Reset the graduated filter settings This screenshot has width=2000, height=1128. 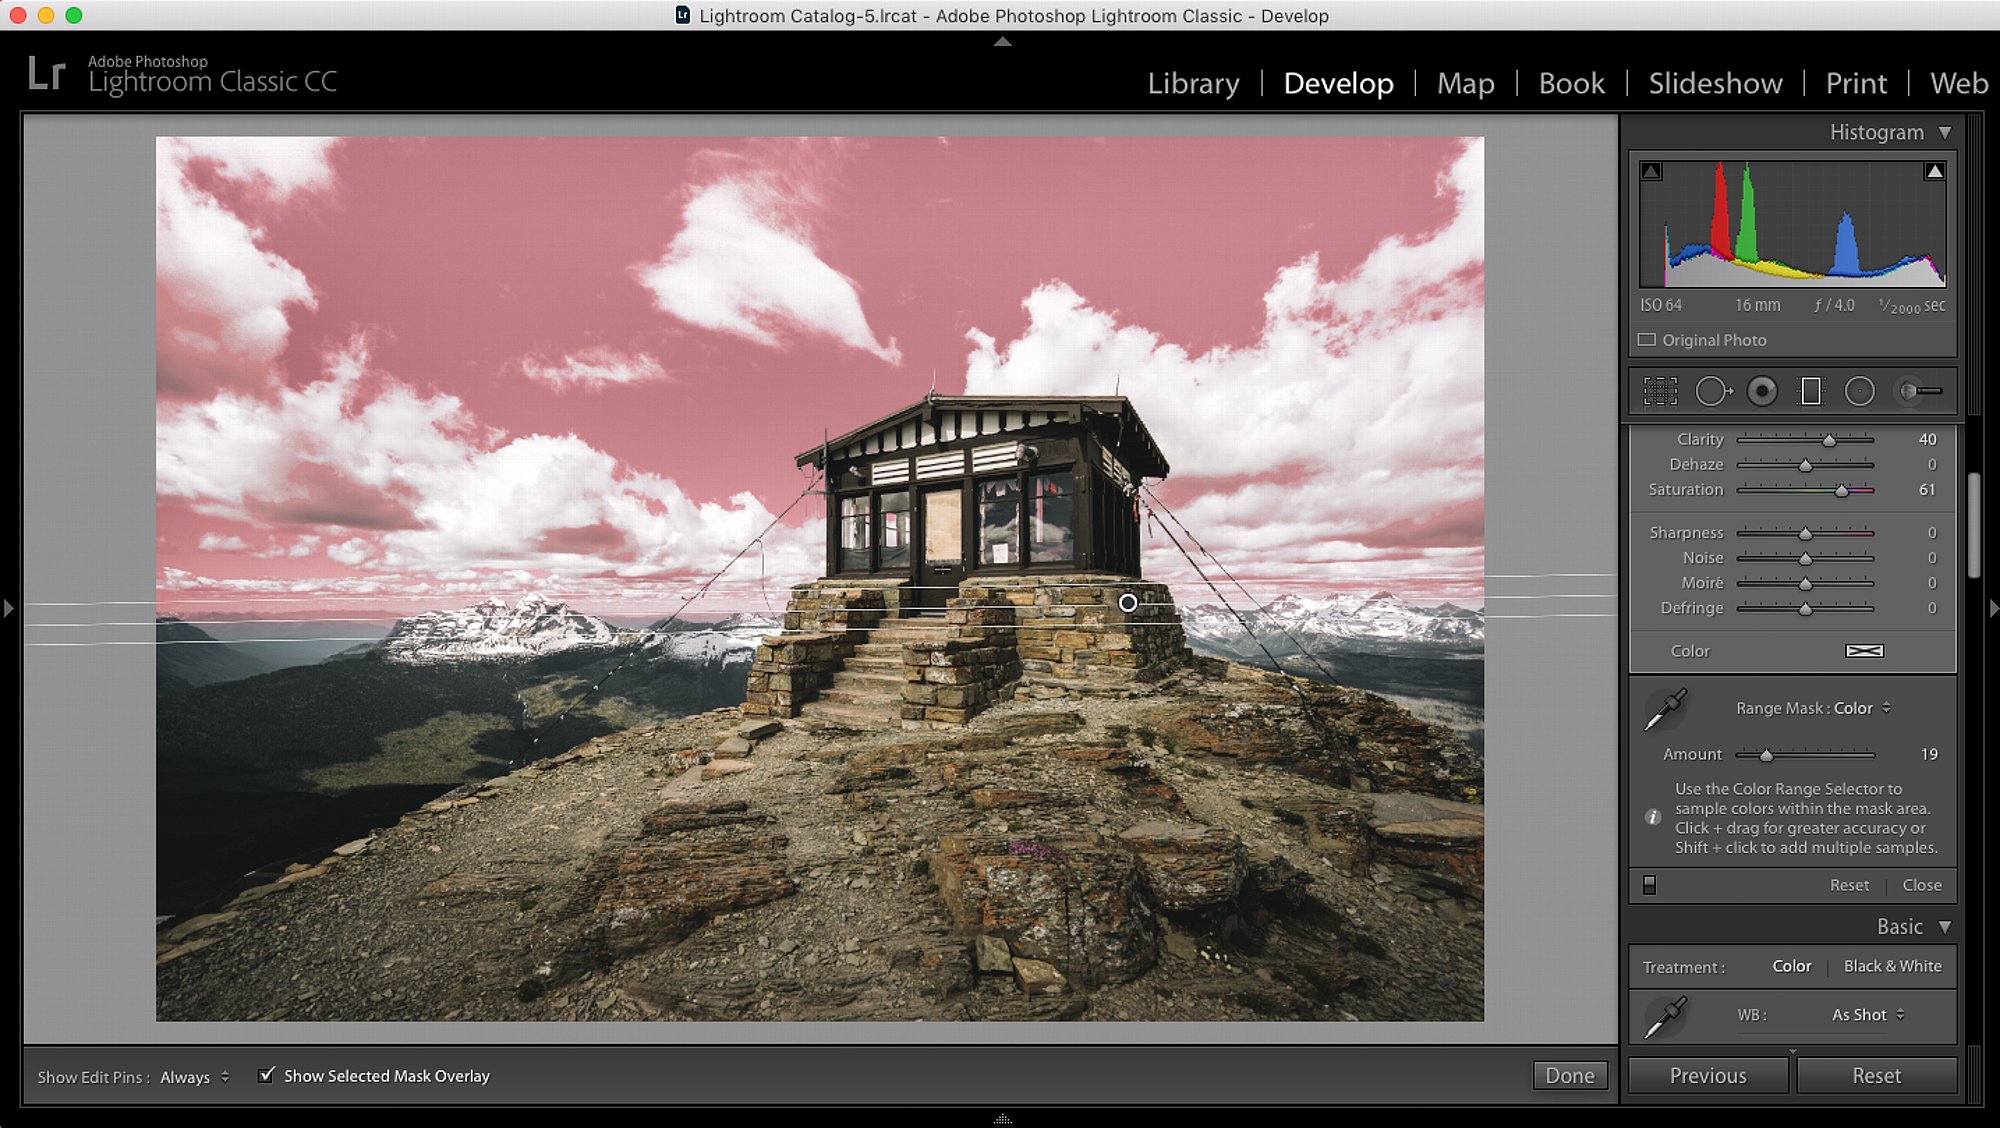(x=1849, y=885)
